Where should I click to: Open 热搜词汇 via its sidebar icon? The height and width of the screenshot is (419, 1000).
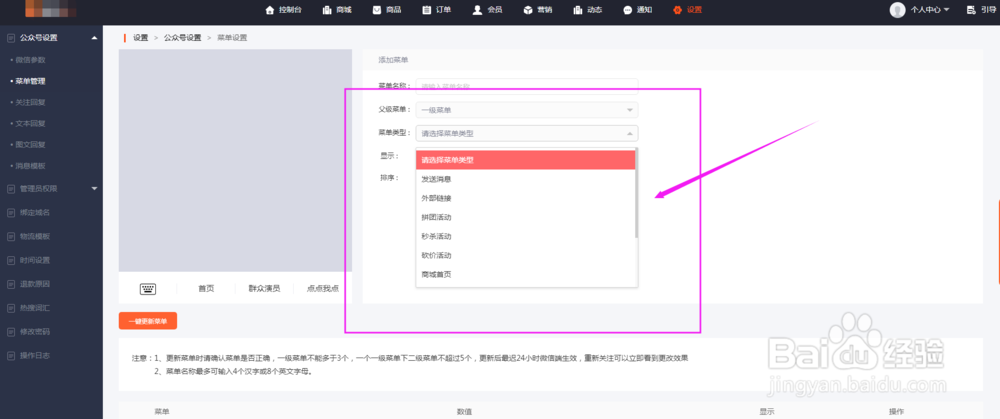point(11,307)
